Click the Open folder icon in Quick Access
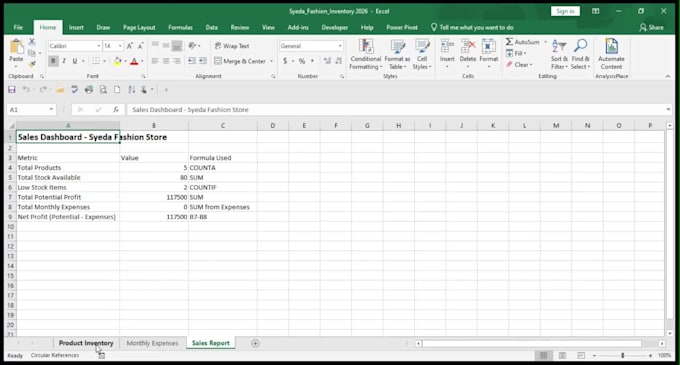Image resolution: width=680 pixels, height=365 pixels. pos(60,90)
